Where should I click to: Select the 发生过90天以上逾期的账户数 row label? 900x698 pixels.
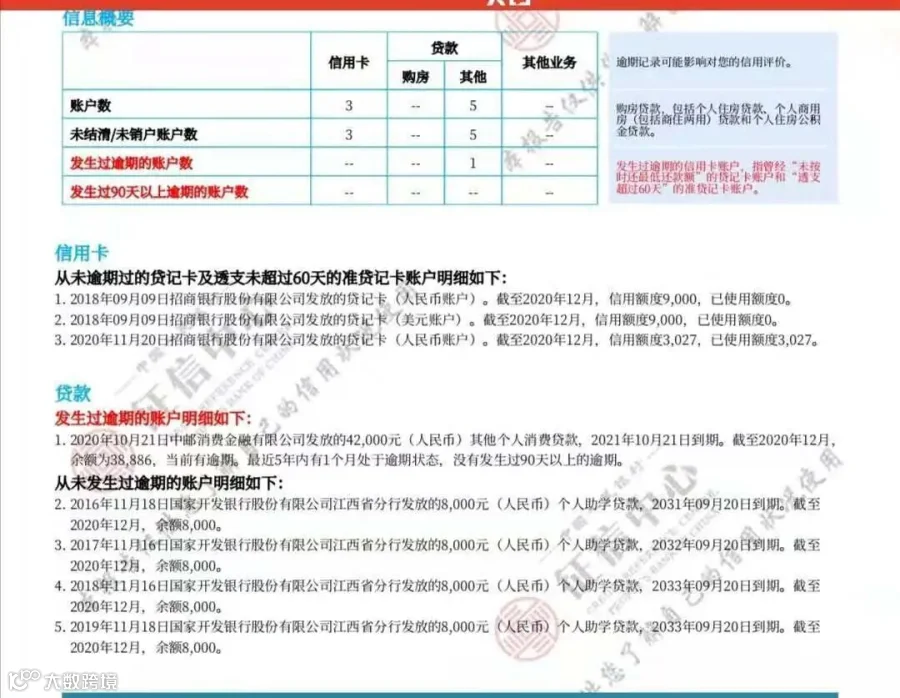(x=159, y=192)
